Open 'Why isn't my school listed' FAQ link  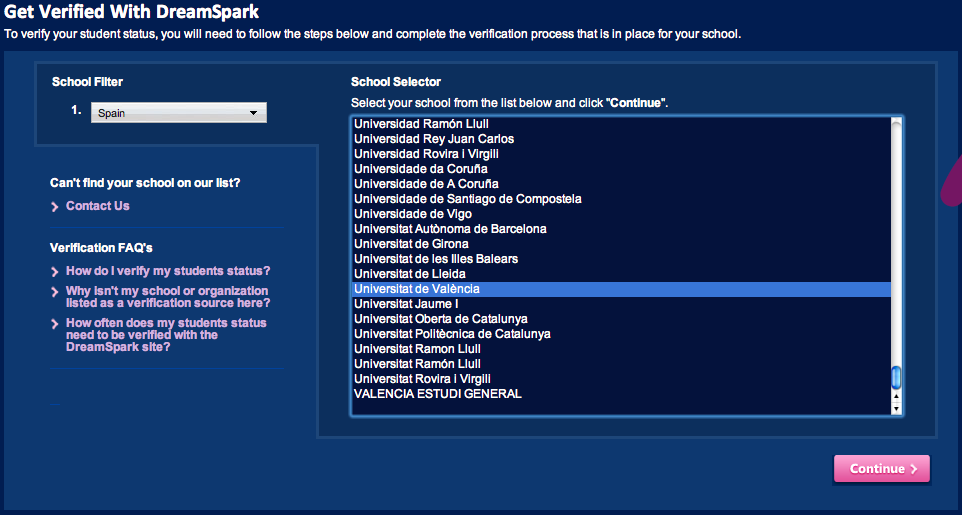pyautogui.click(x=168, y=297)
